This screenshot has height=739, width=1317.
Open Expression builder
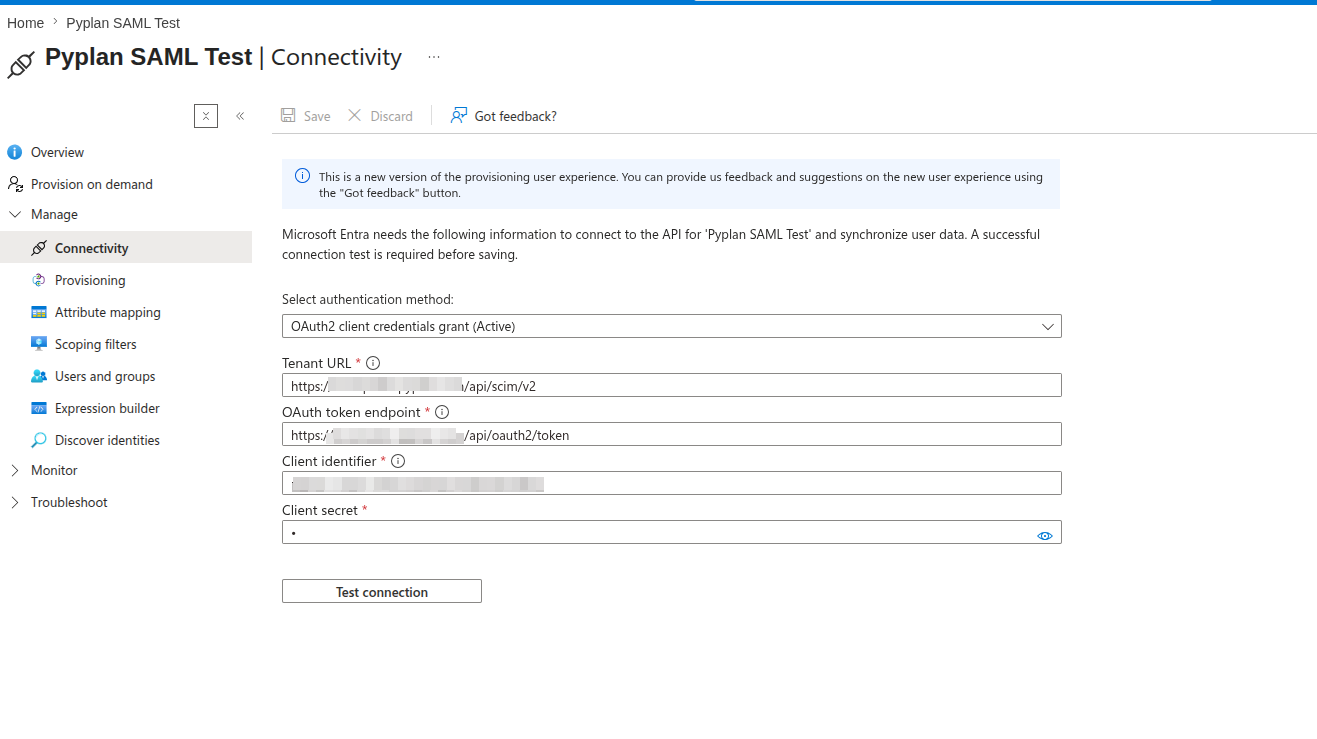pos(107,408)
